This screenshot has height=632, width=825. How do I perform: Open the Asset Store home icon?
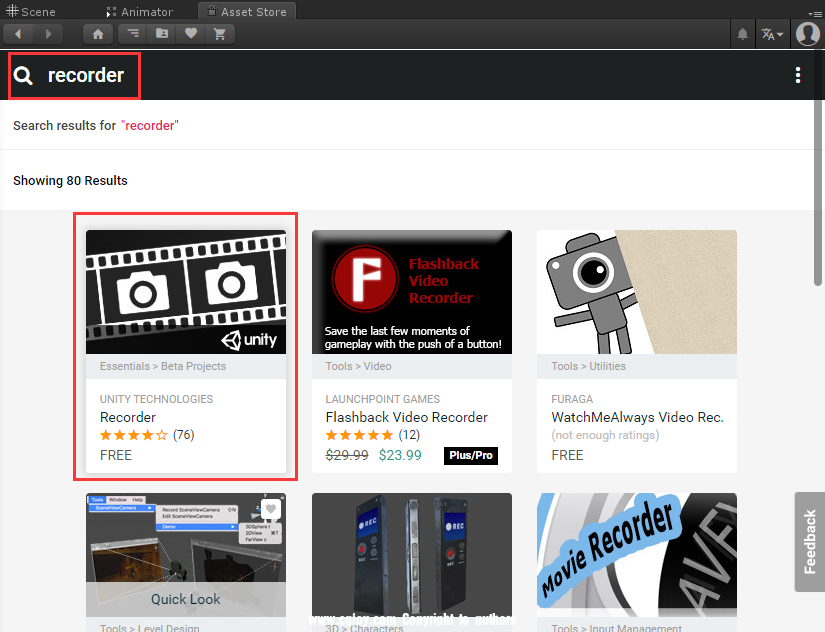[98, 34]
